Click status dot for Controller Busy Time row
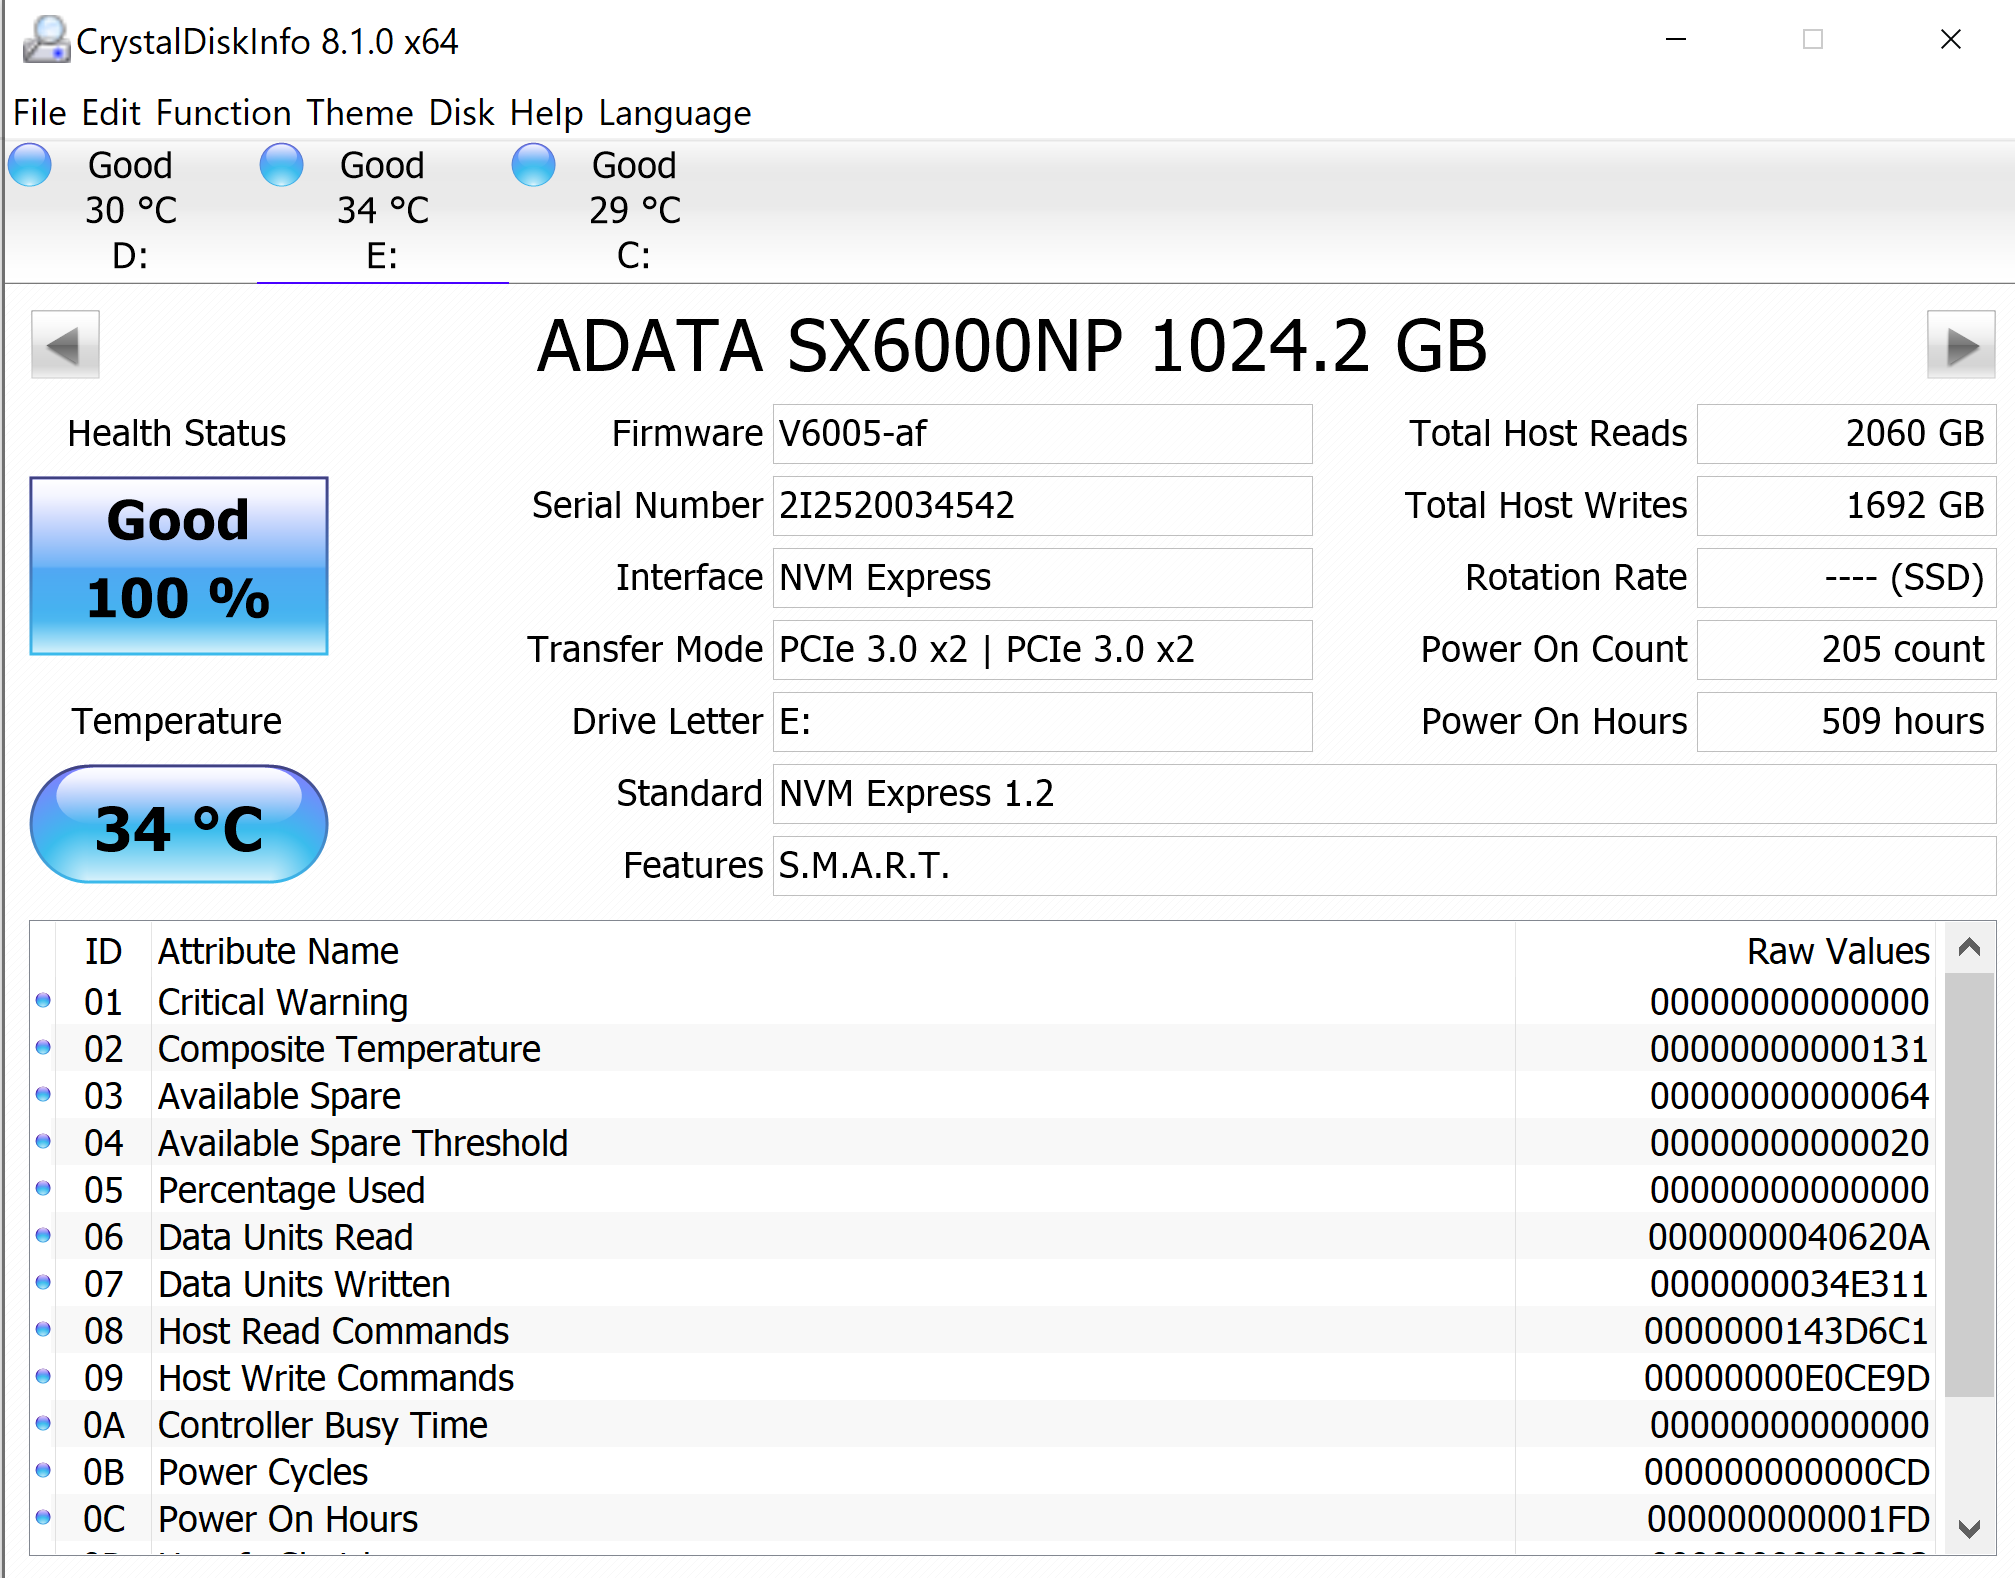 pos(43,1423)
